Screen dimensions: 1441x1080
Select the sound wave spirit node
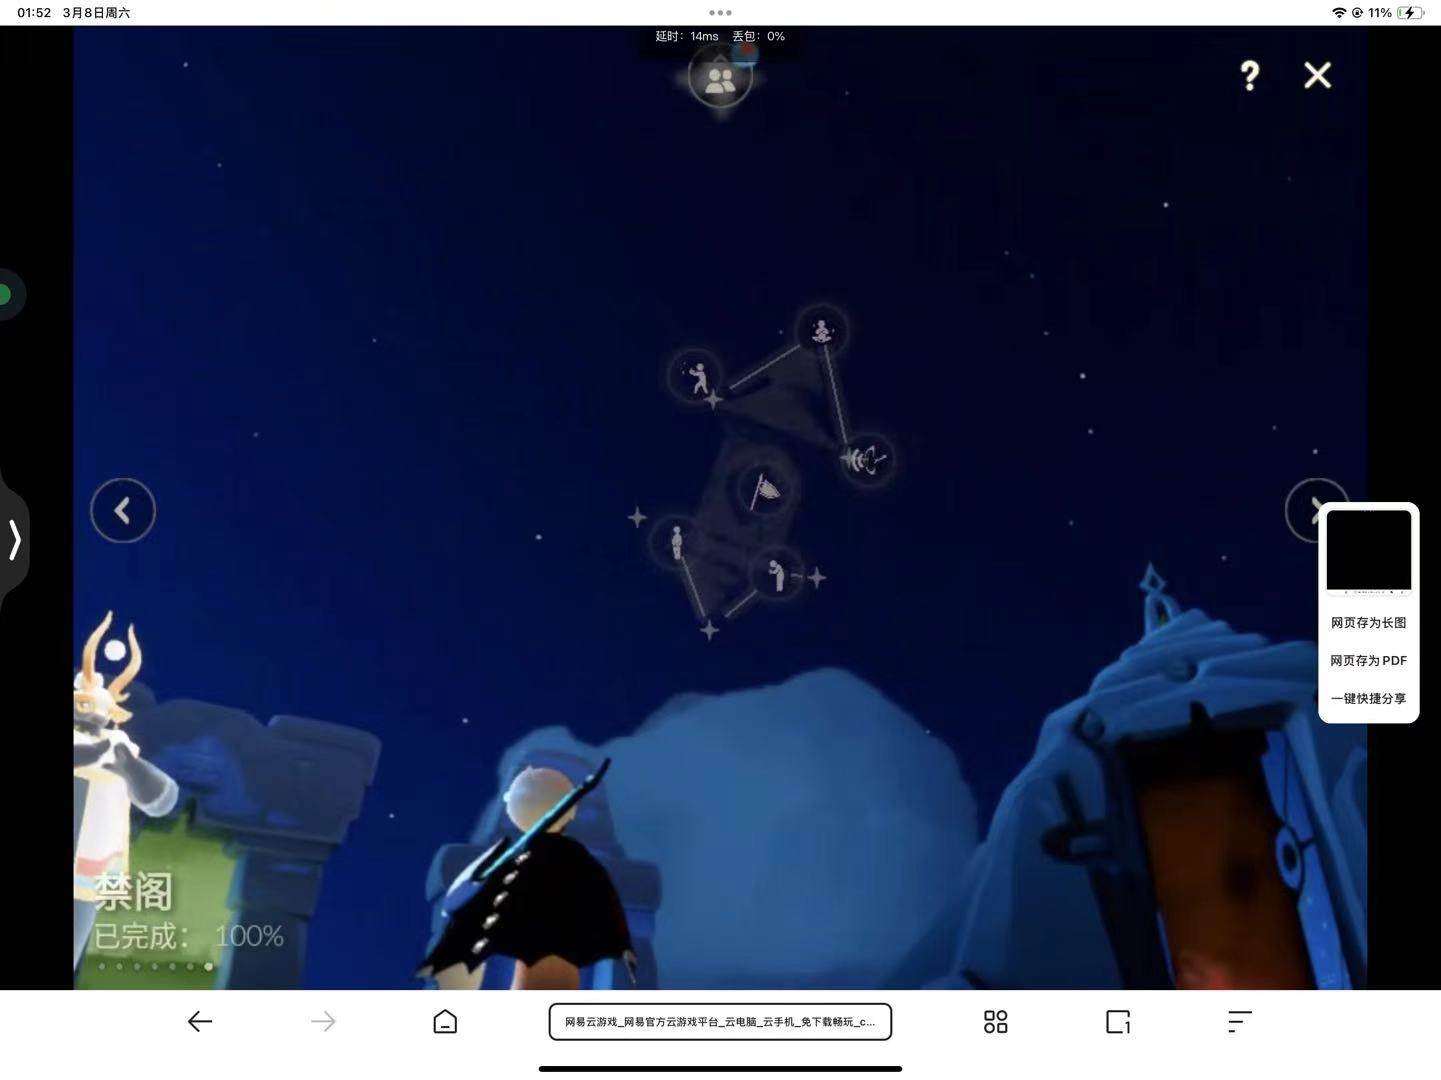click(866, 459)
